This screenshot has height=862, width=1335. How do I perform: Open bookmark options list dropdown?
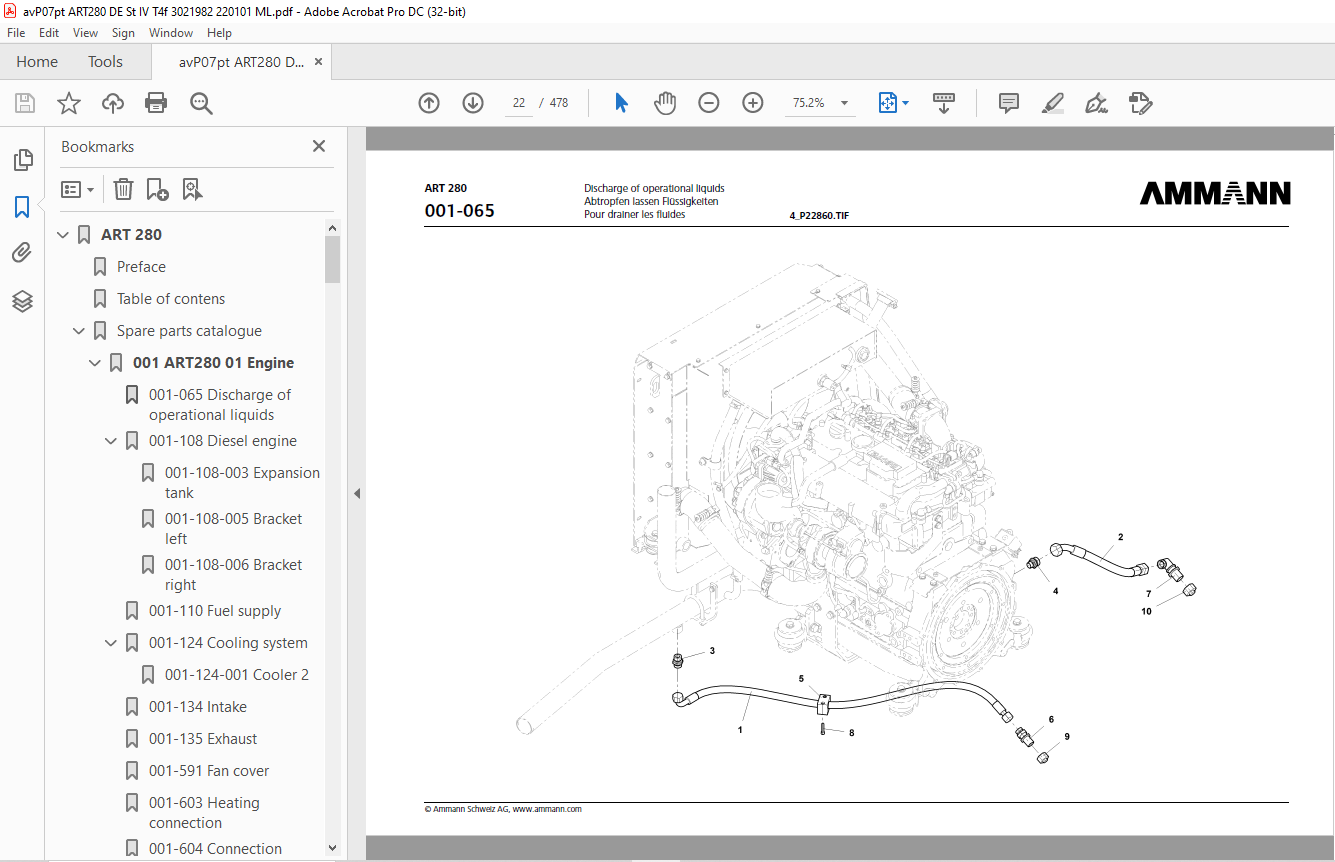(x=77, y=189)
